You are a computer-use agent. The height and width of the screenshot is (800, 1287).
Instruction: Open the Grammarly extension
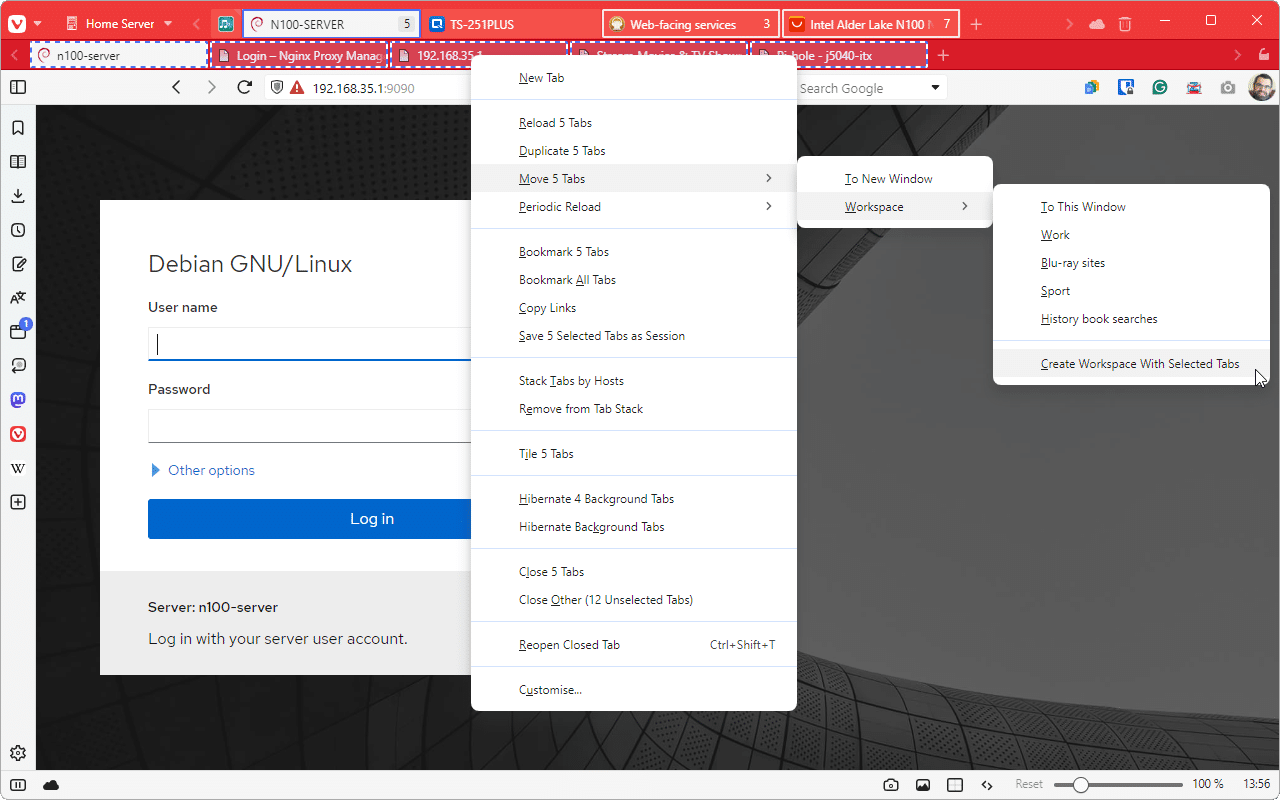[x=1159, y=87]
